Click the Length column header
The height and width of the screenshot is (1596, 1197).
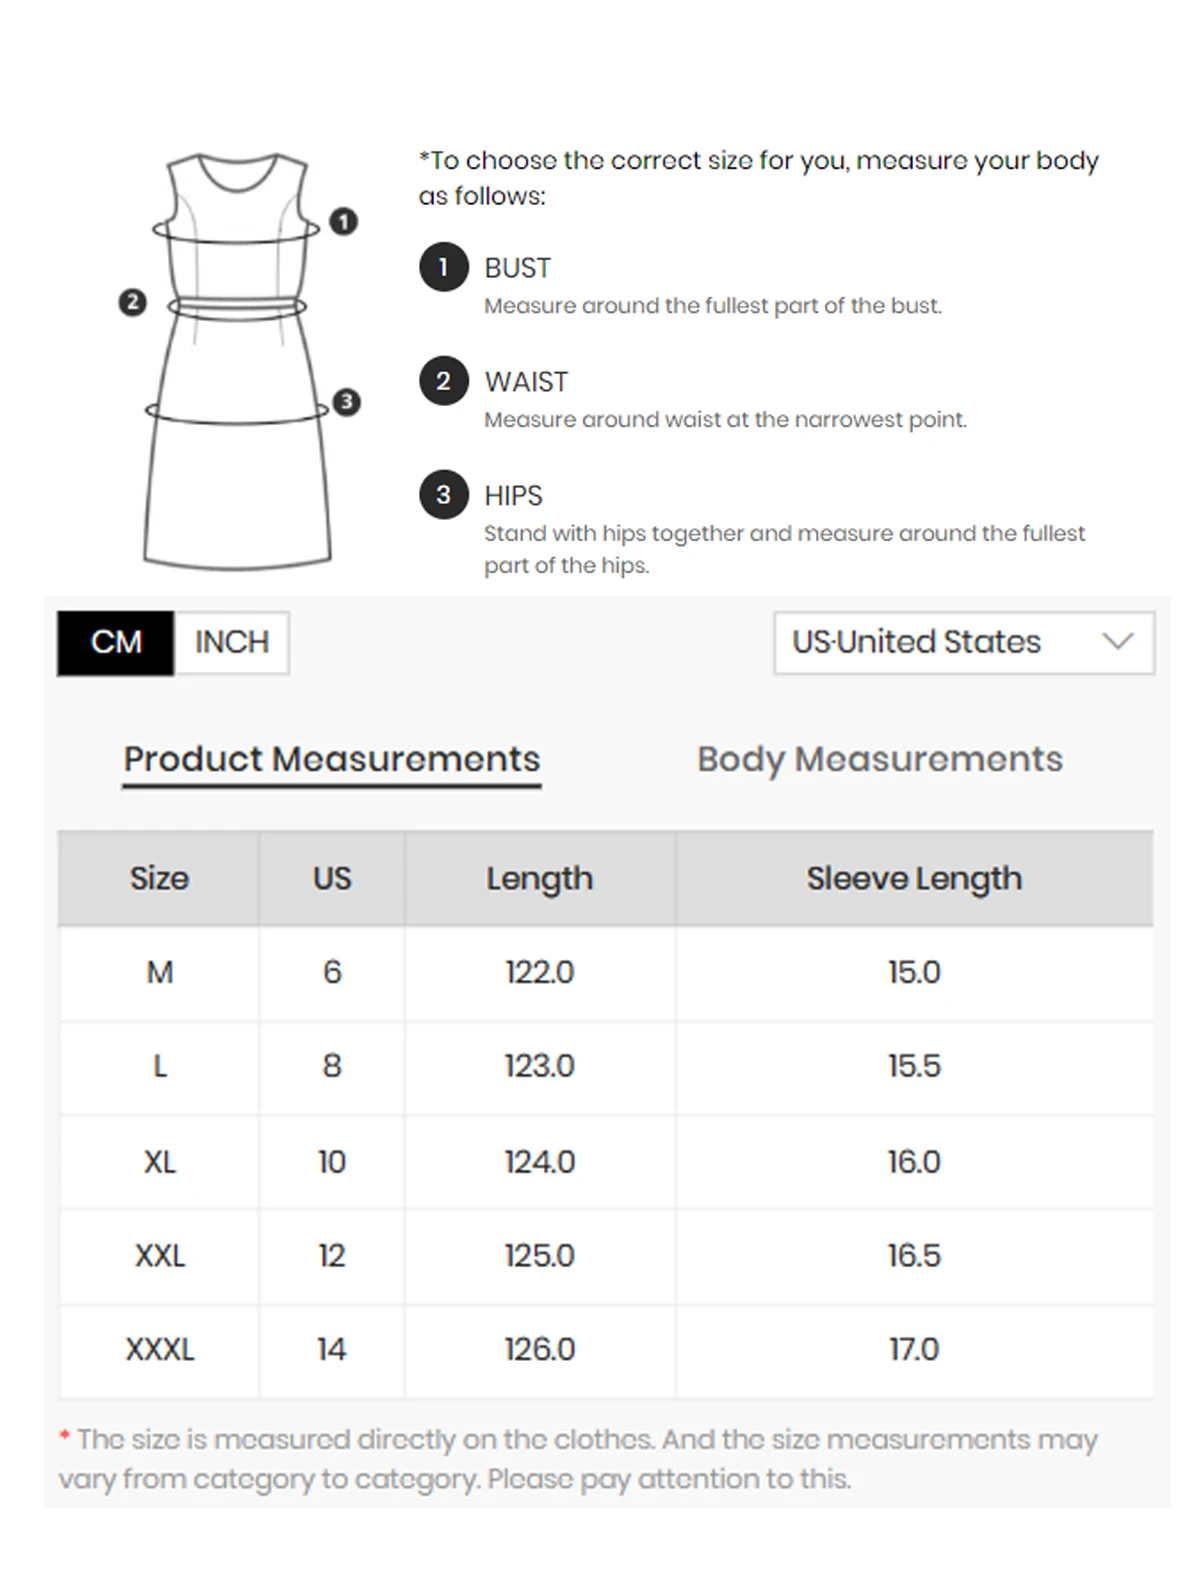[x=539, y=878]
